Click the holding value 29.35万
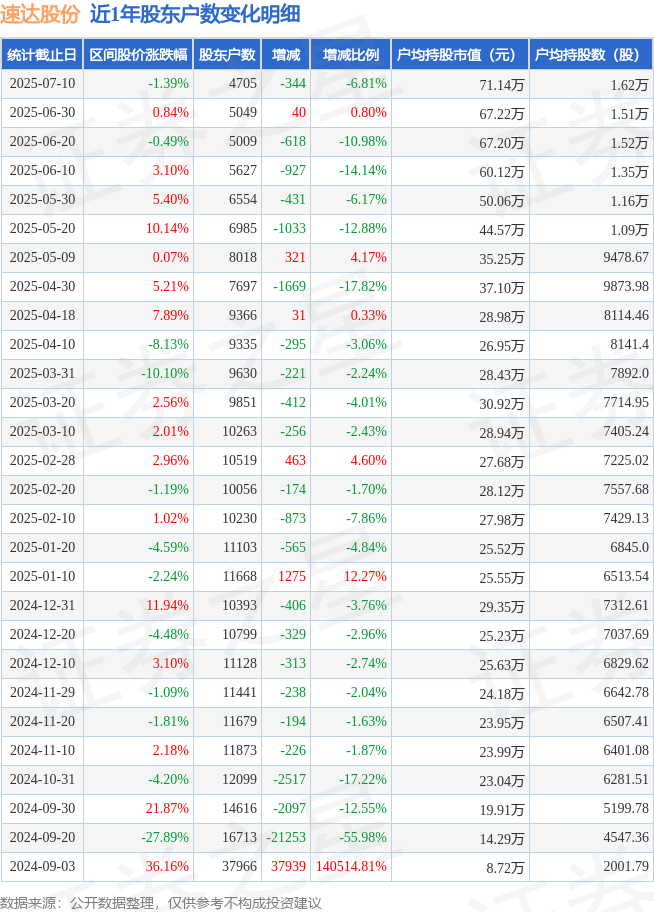 click(502, 607)
